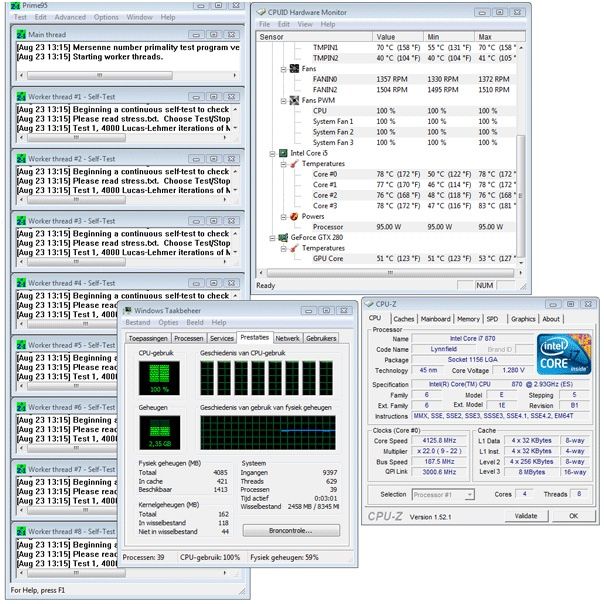
Task: Click the CPU Temperatures thermometer icon
Action: click(x=294, y=164)
